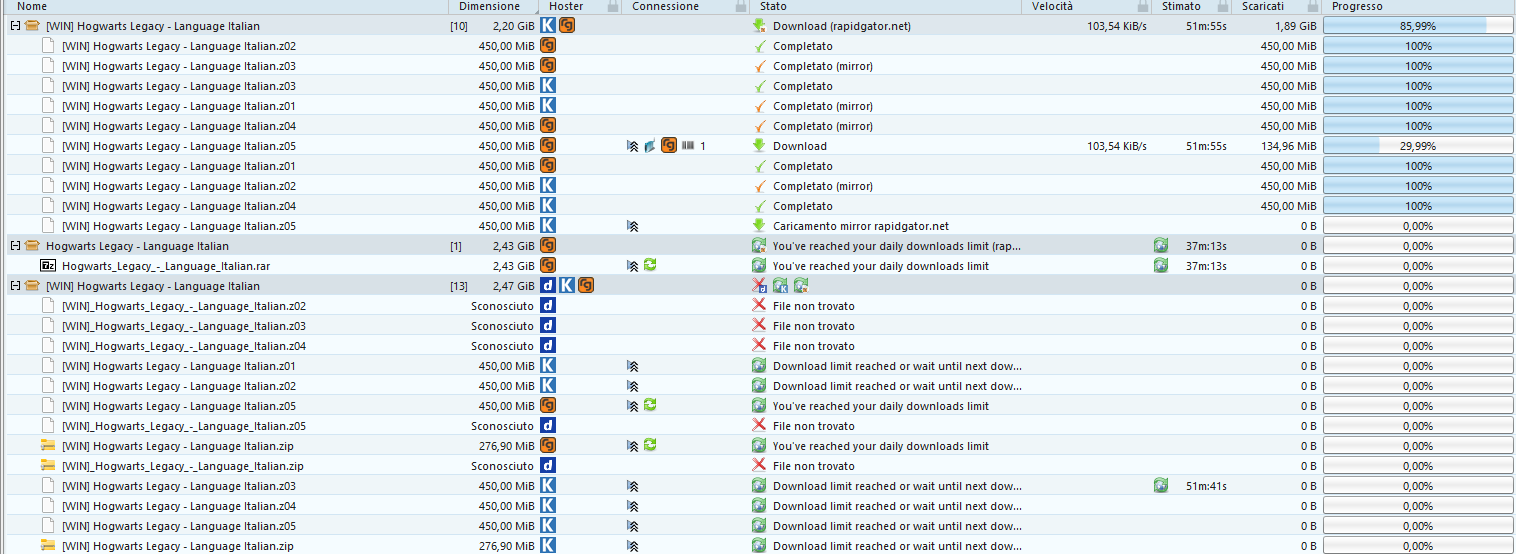The height and width of the screenshot is (554, 1516).
Task: Click the red X beside [WIN]_Hogwarts_Legacy_-_Language_Italian.z02
Action: click(x=759, y=306)
